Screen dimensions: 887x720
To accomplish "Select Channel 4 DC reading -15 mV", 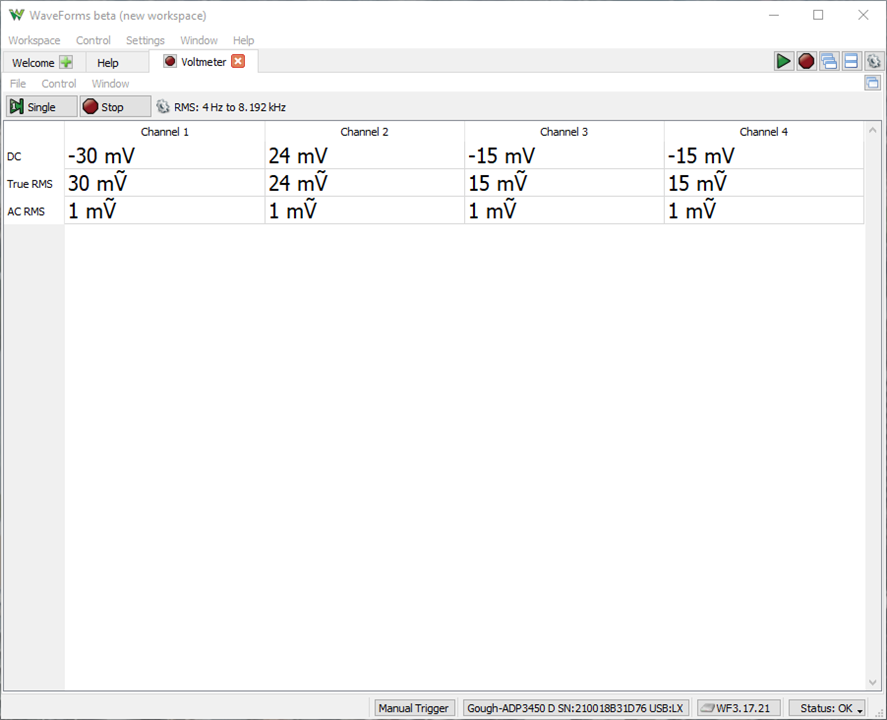I will [x=764, y=156].
